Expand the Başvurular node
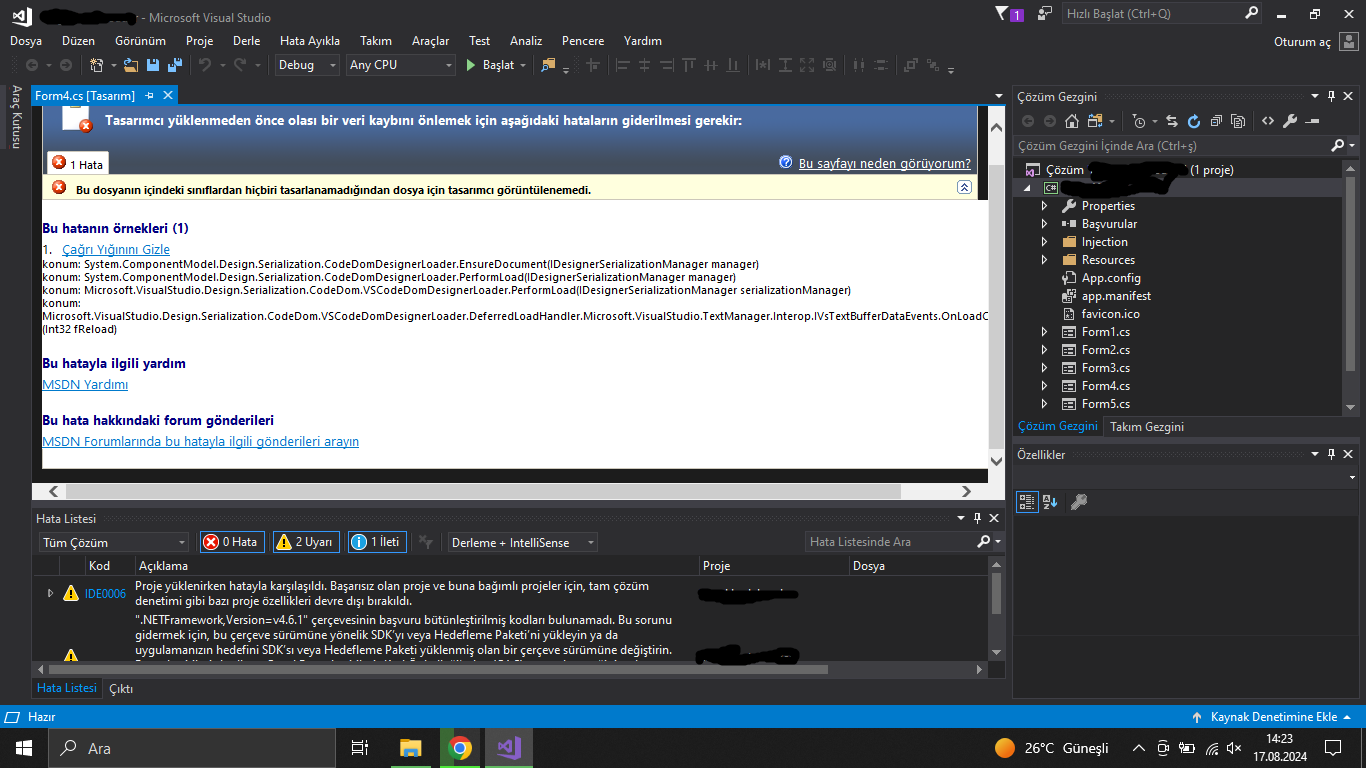 point(1045,224)
